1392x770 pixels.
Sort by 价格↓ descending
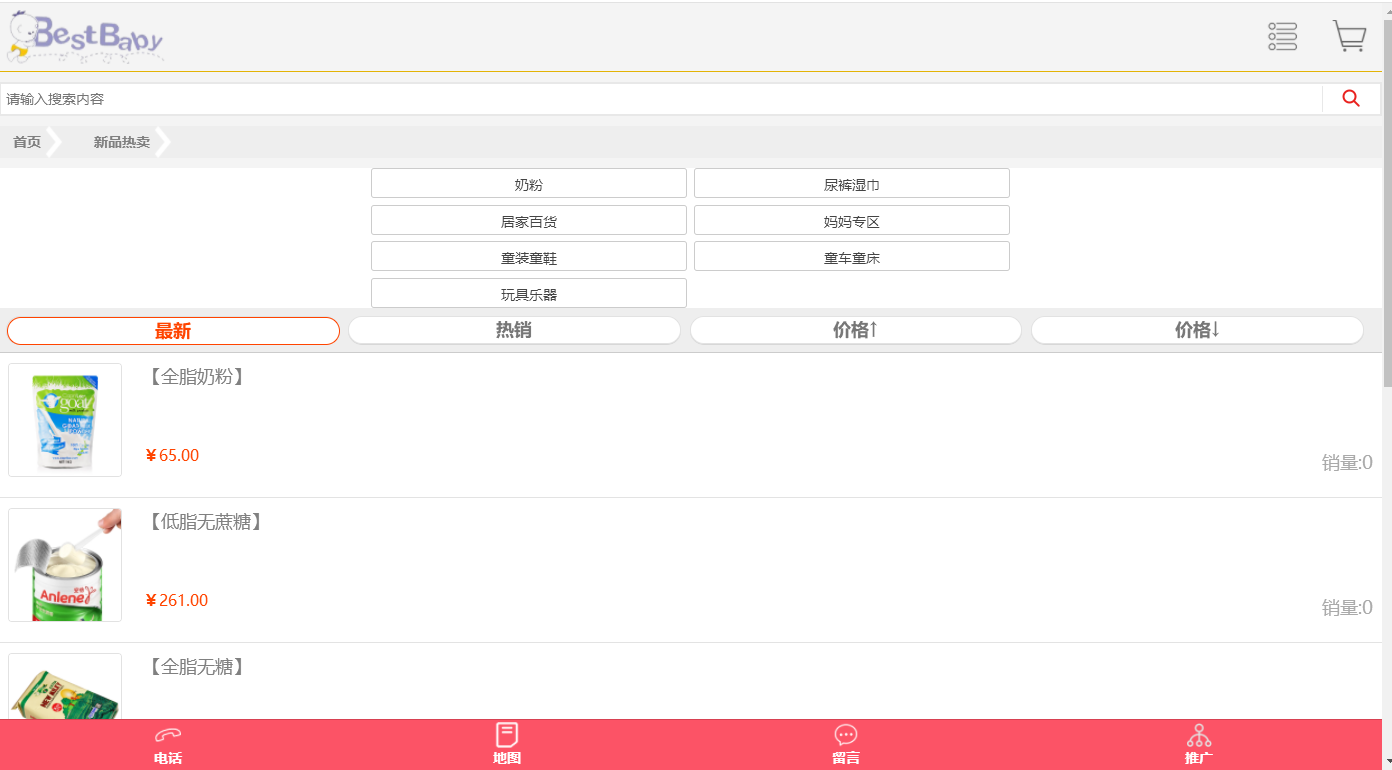tap(1197, 331)
